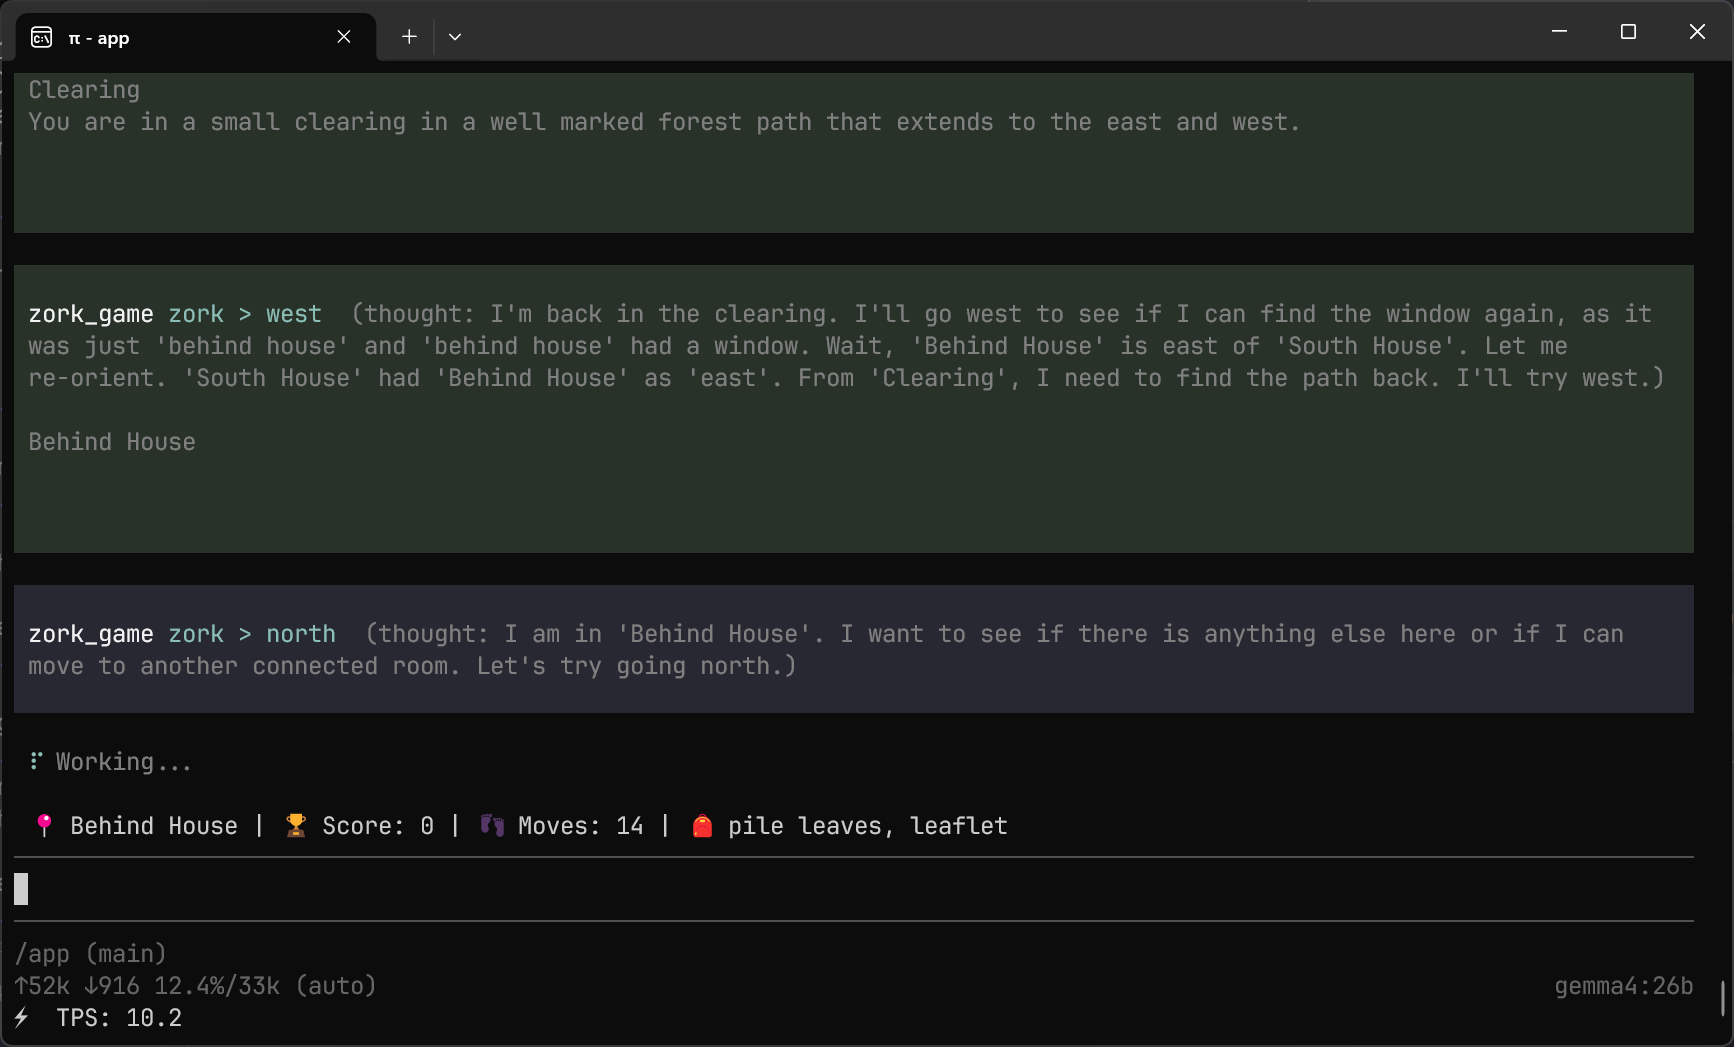Open a new tab with the plus button
The width and height of the screenshot is (1734, 1047).
coord(409,36)
